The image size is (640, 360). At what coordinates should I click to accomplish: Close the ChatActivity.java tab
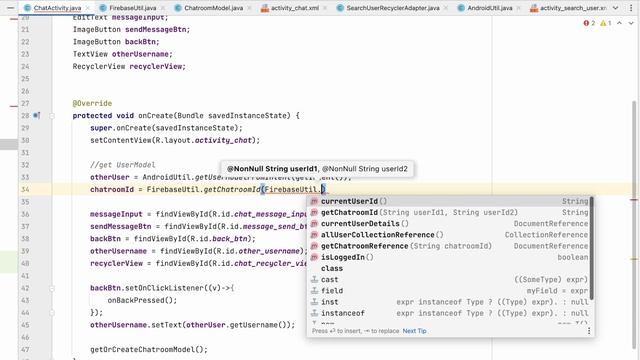[x=88, y=8]
